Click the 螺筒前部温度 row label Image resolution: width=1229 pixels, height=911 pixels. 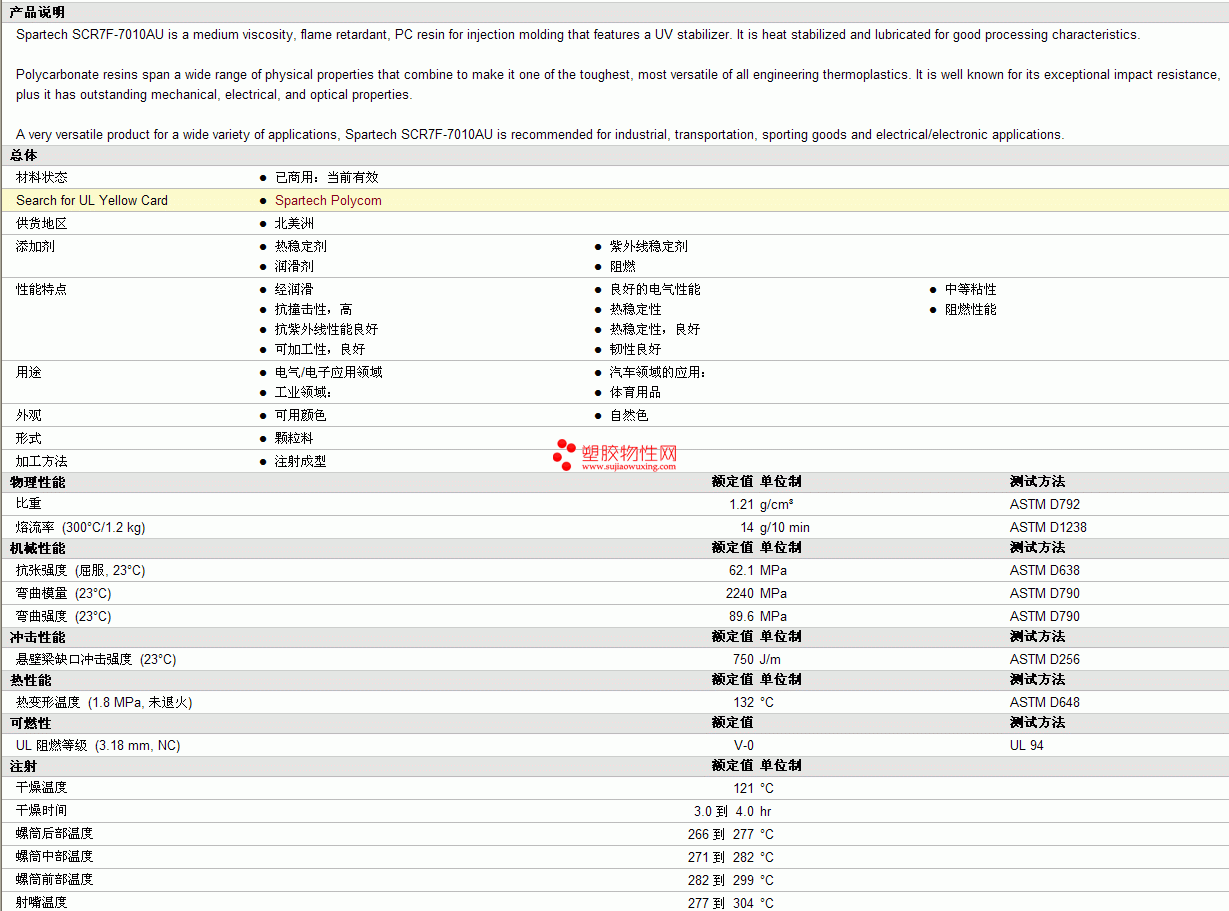55,880
